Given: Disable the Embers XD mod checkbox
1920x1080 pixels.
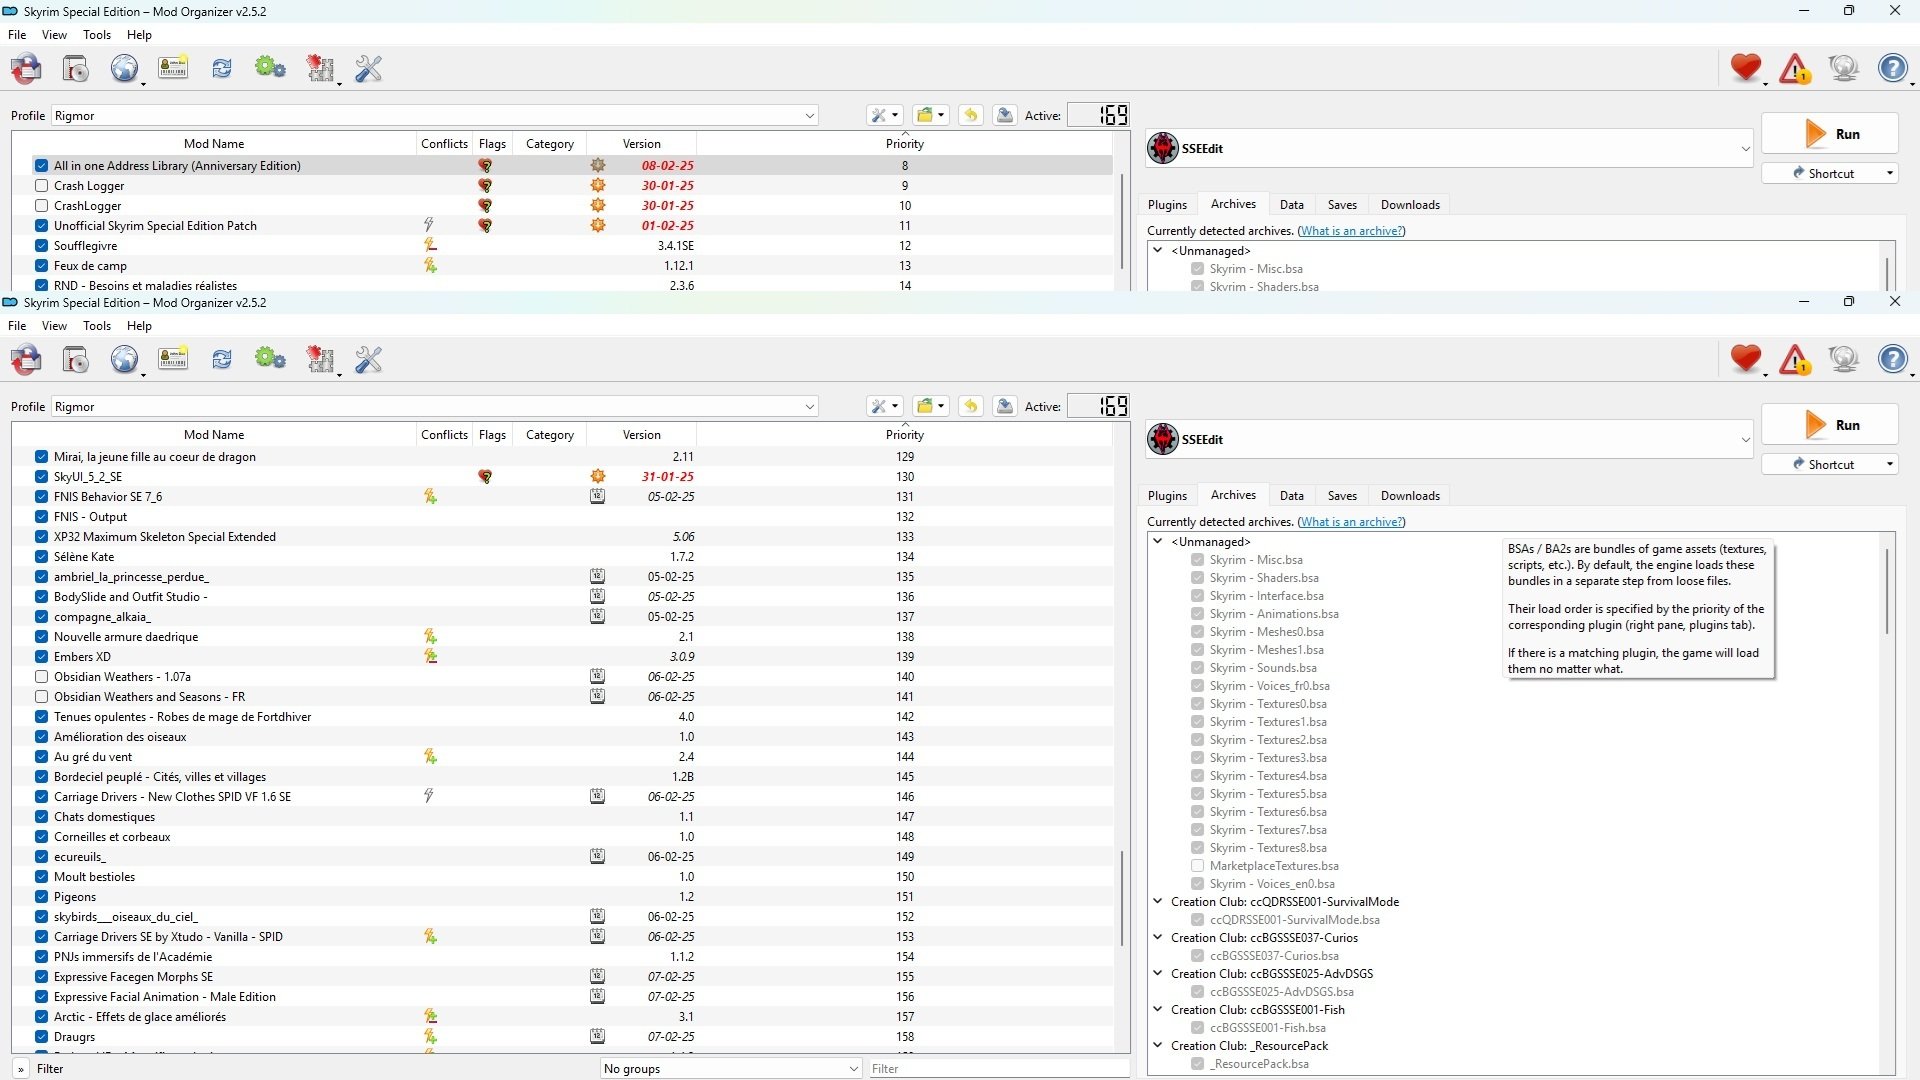Looking at the screenshot, I should (41, 657).
